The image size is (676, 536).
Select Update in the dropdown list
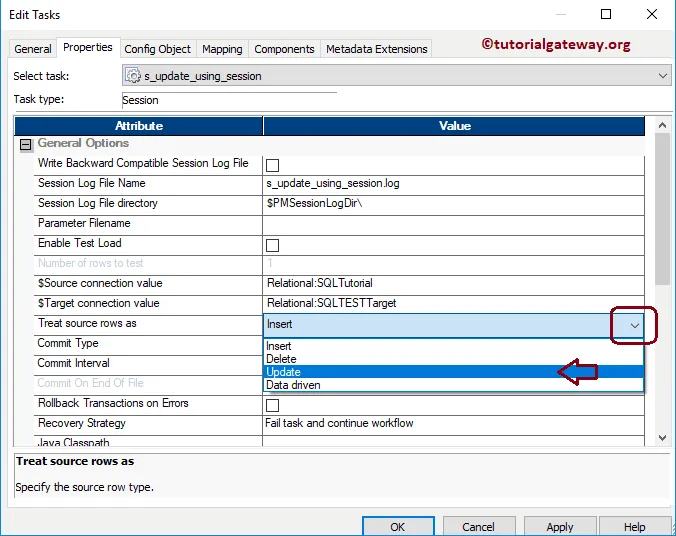[x=453, y=372]
